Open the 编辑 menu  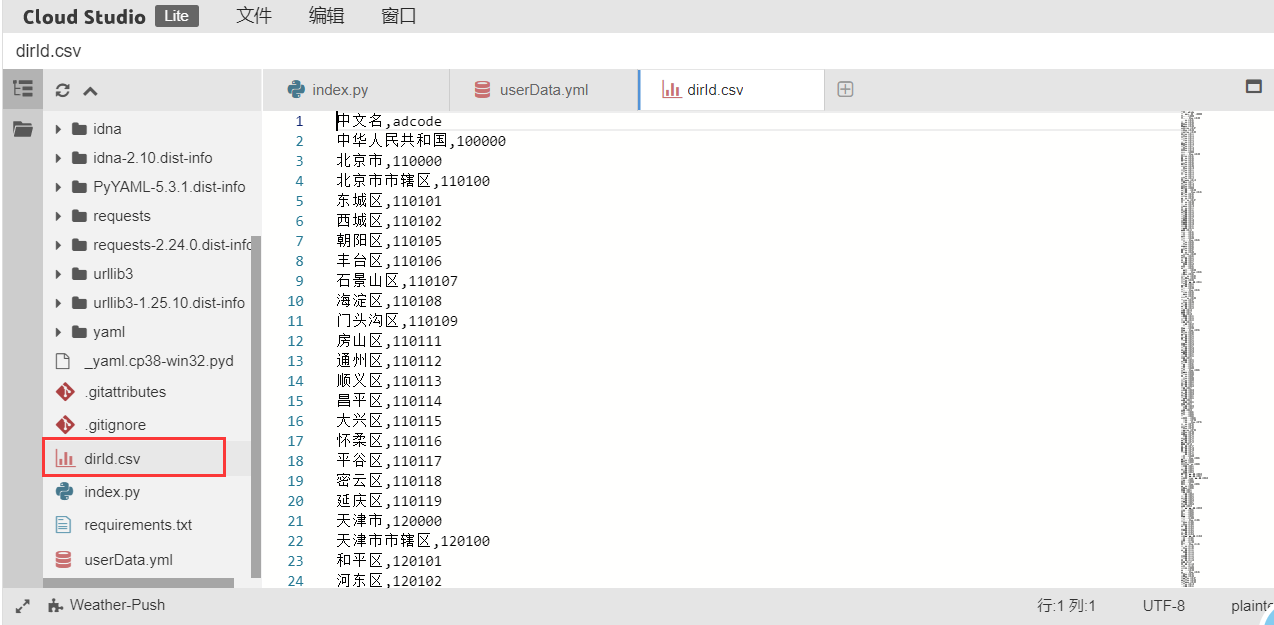tap(327, 16)
